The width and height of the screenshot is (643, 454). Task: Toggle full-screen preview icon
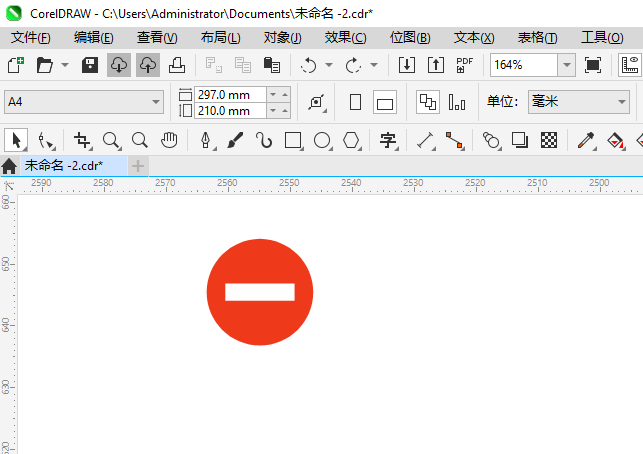(x=593, y=65)
